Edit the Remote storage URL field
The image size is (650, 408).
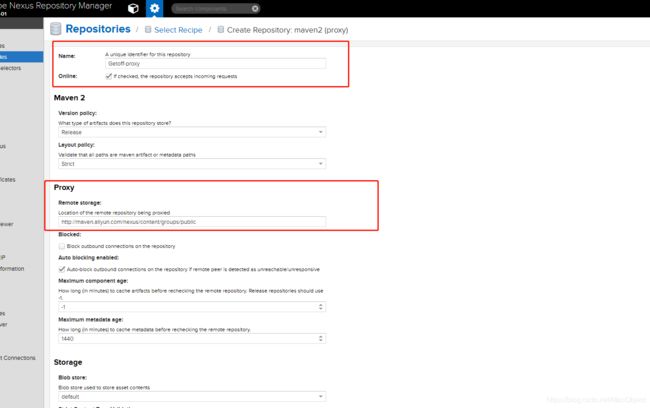tap(192, 222)
